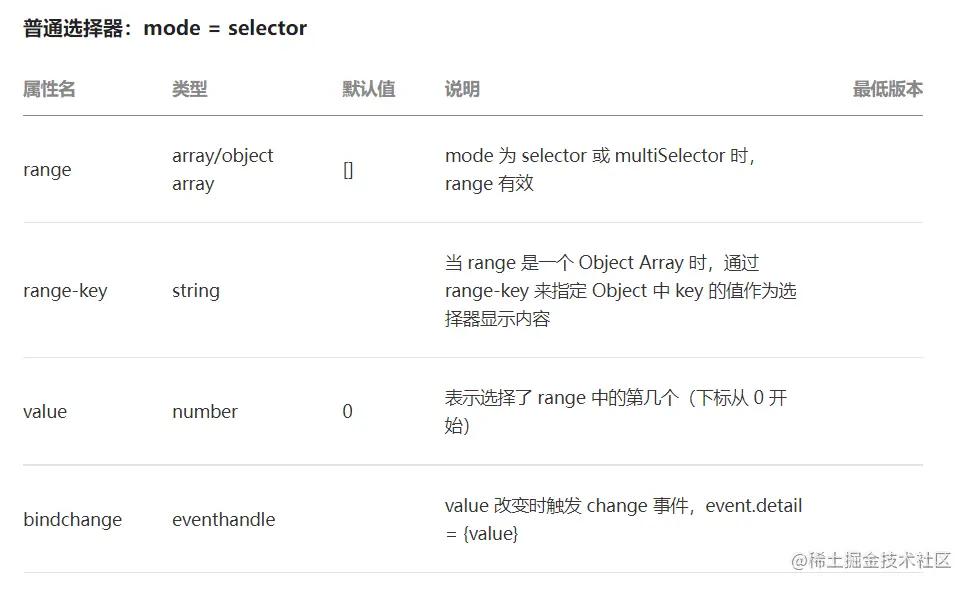The image size is (970, 589).
Task: Click the value property name cell
Action: 45,411
